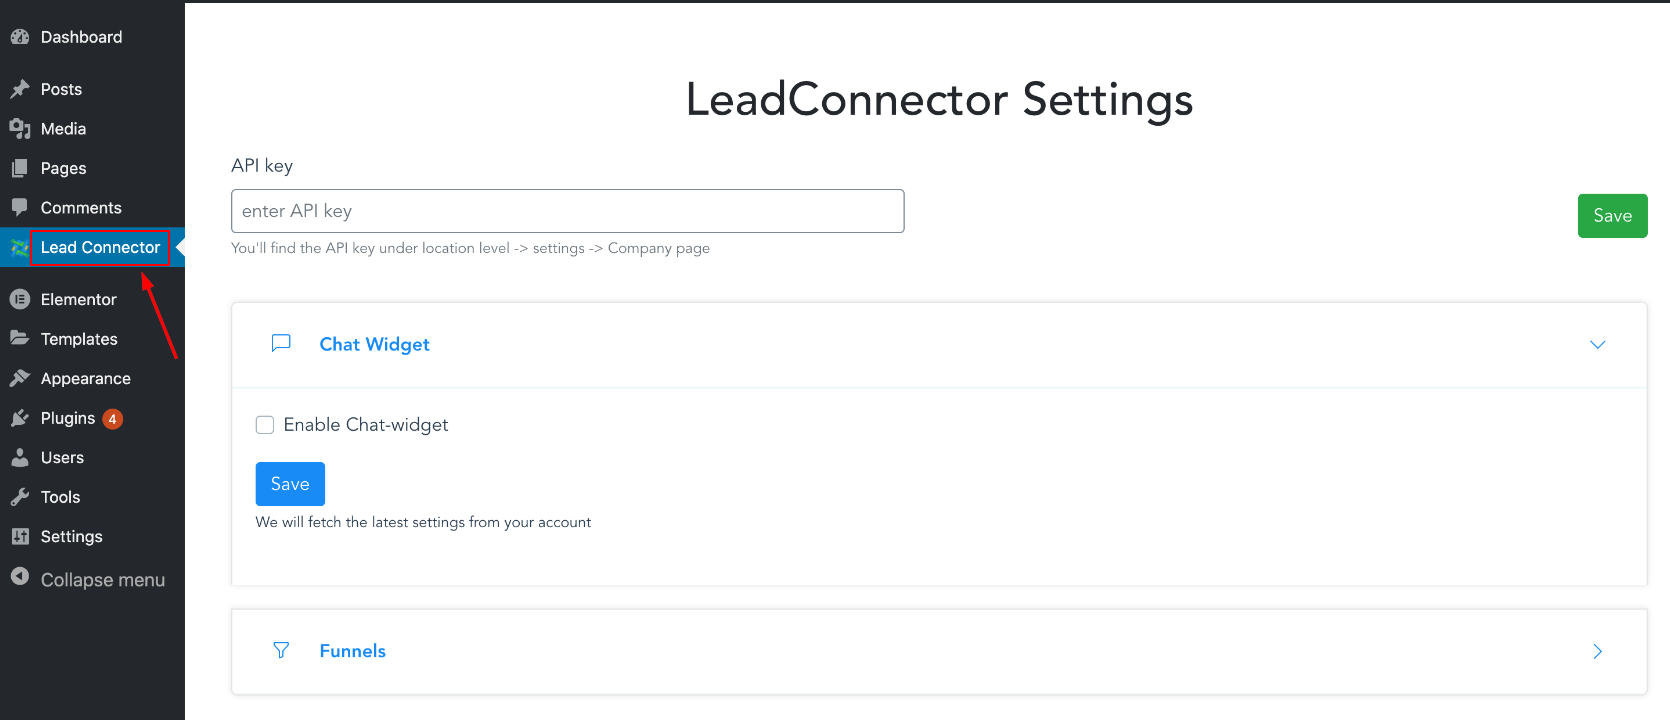Click the Dashboard gauge icon

click(x=20, y=37)
